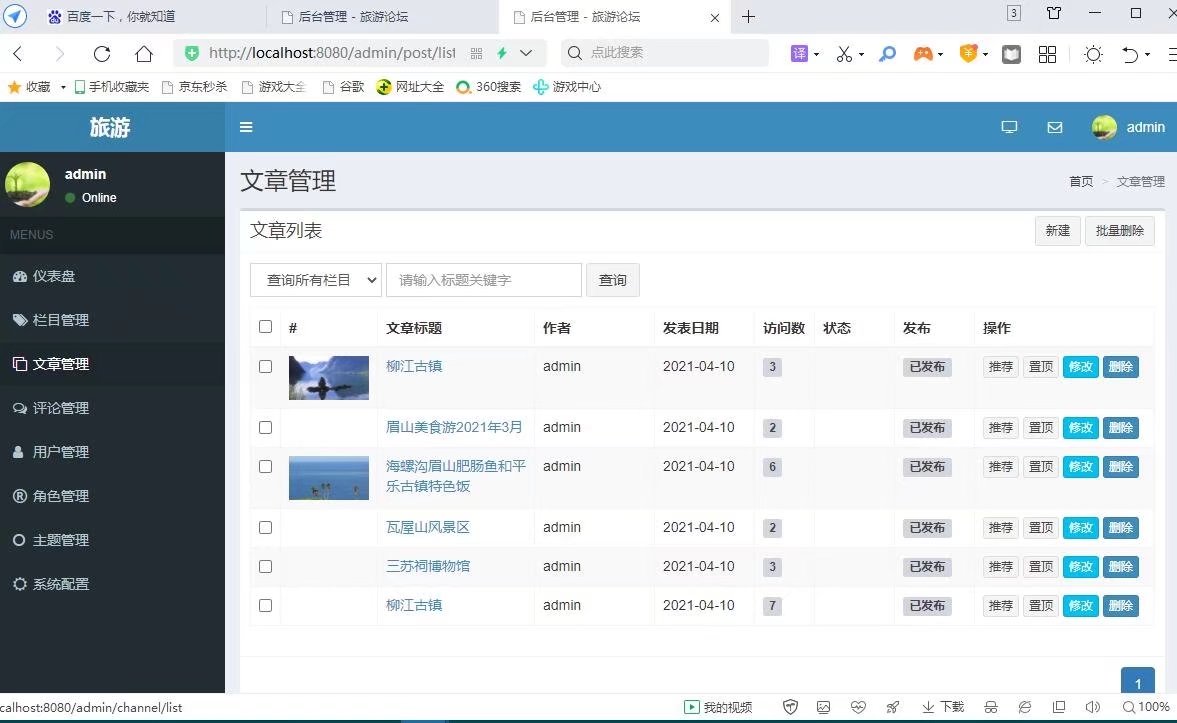Expand the undo icon dropdown arrow

tap(1147, 54)
